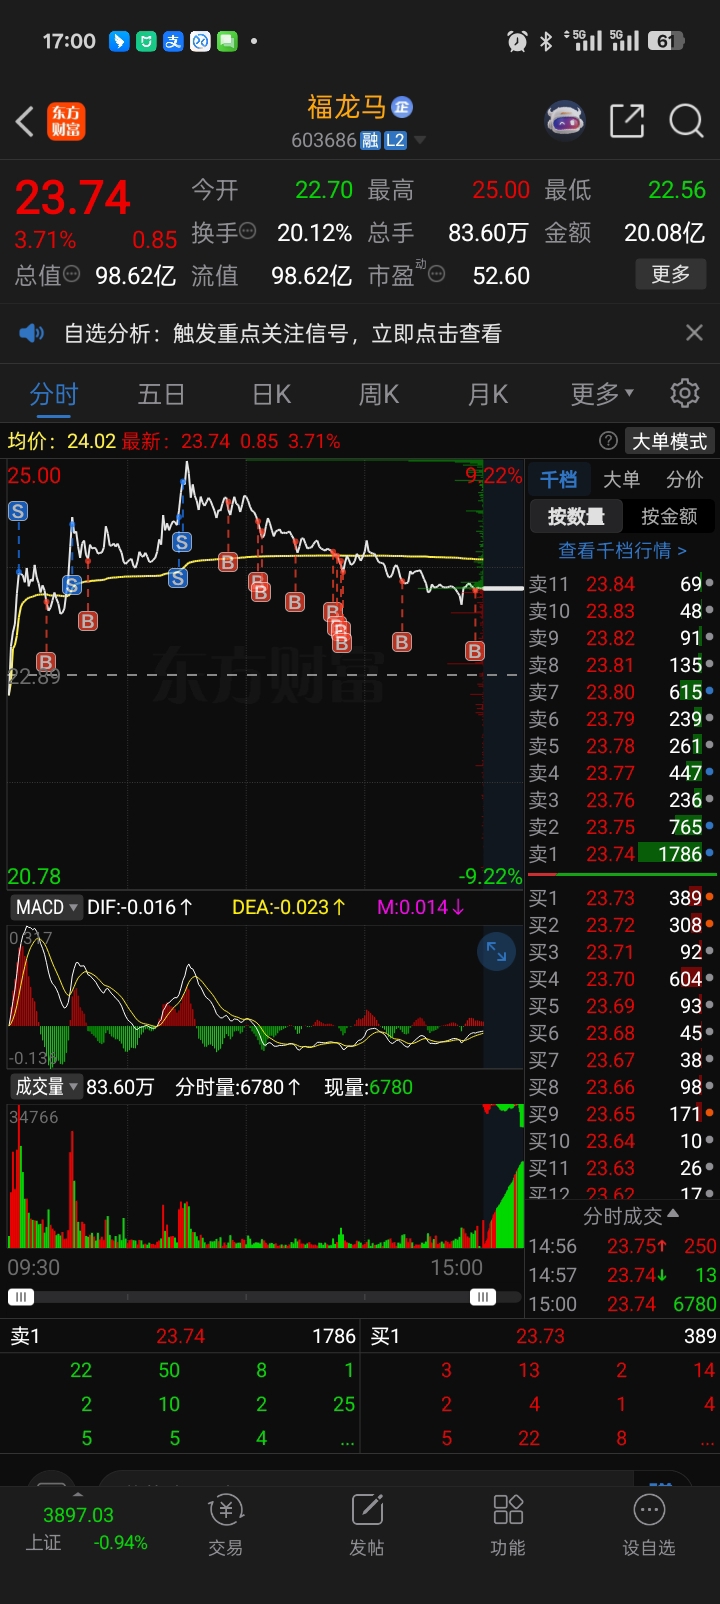
Task: Tap 卖7 row priced 23.80
Action: point(621,692)
